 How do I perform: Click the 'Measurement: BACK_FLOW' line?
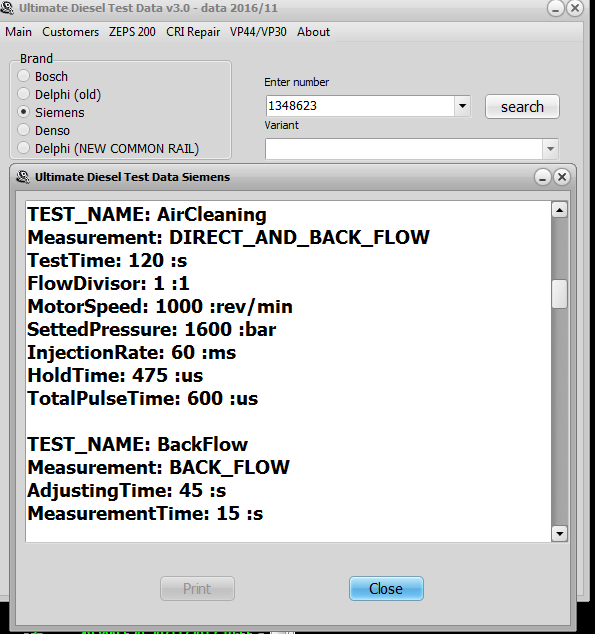158,468
